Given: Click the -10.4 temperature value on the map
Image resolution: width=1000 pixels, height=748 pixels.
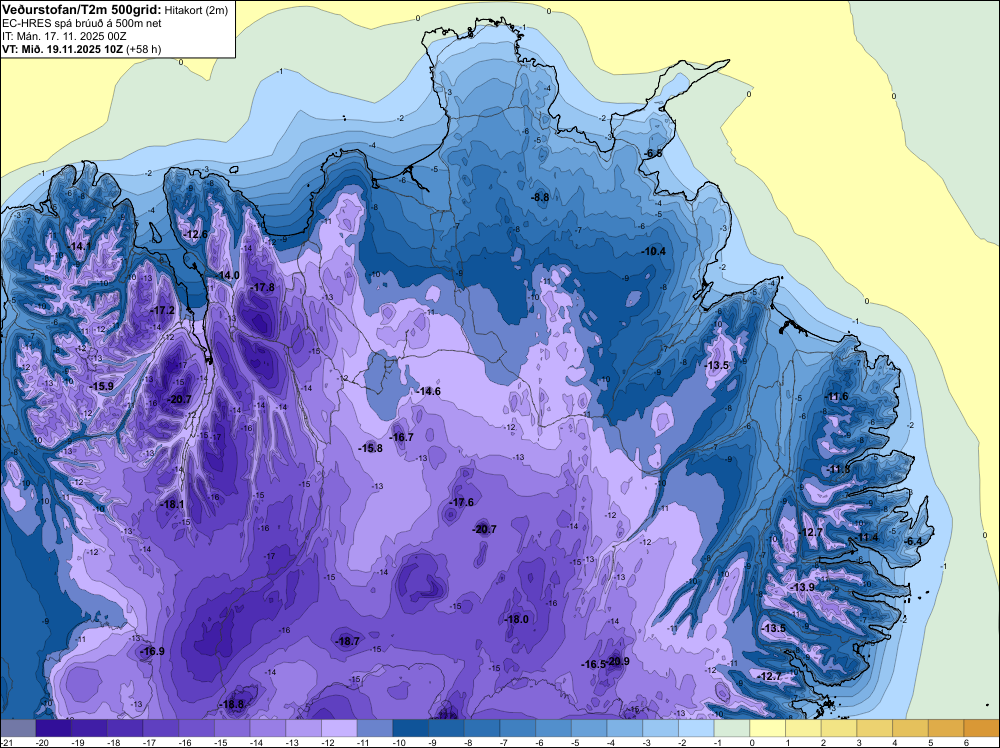Looking at the screenshot, I should point(654,251).
